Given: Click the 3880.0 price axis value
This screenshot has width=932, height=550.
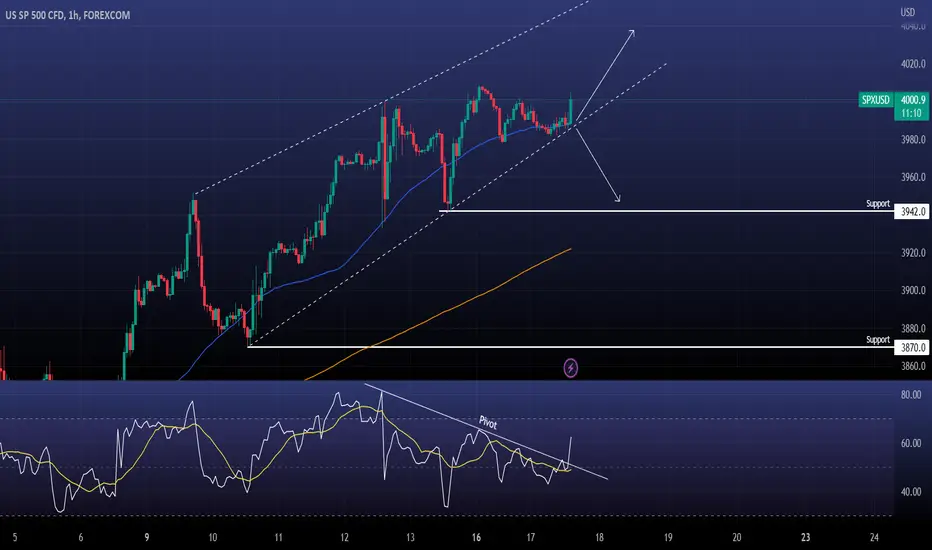Looking at the screenshot, I should click(x=913, y=328).
